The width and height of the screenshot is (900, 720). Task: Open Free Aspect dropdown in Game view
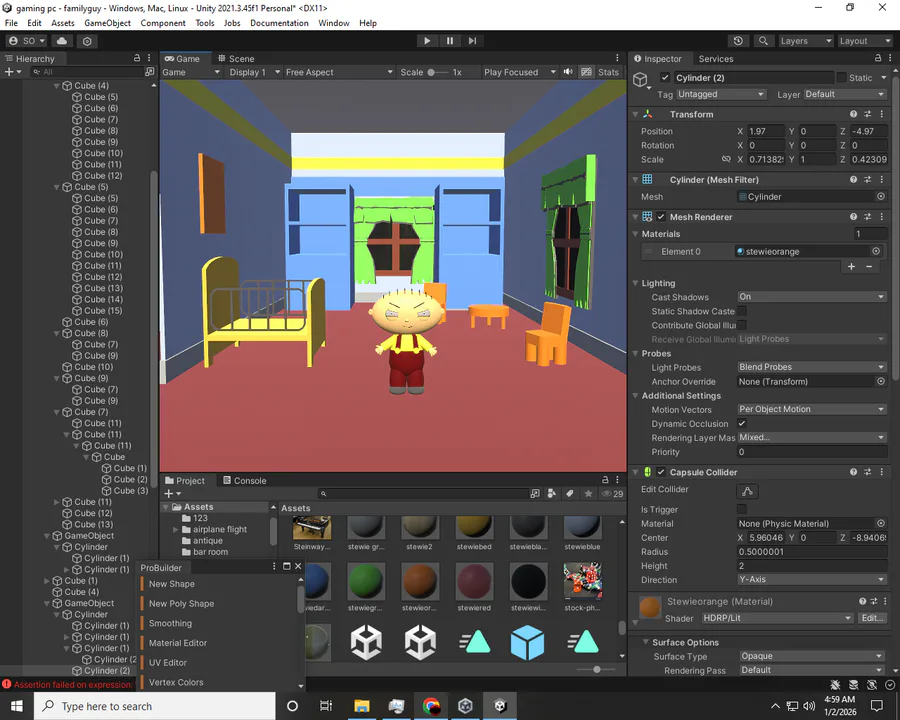pyautogui.click(x=339, y=72)
